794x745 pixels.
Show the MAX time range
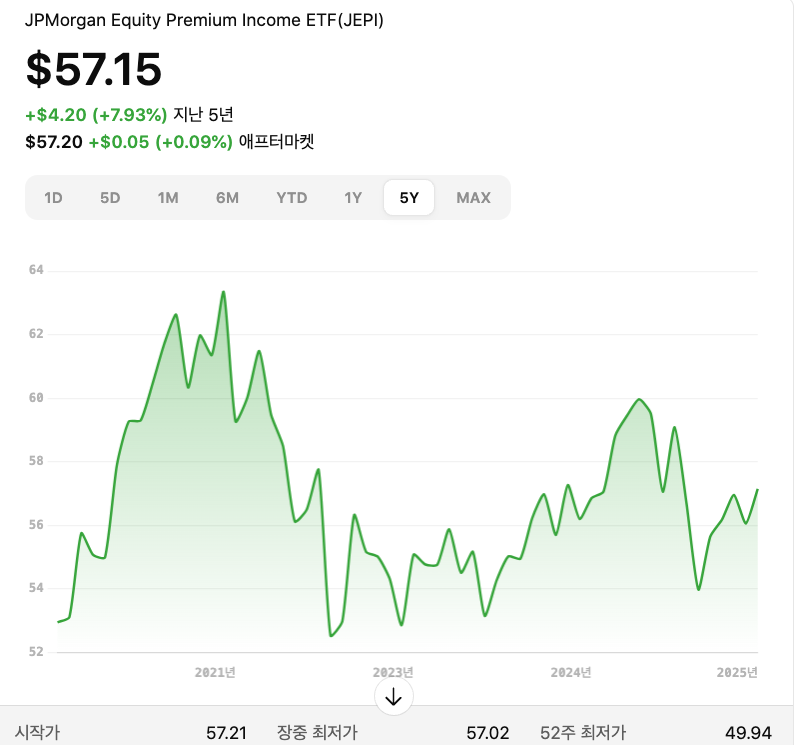(x=473, y=198)
